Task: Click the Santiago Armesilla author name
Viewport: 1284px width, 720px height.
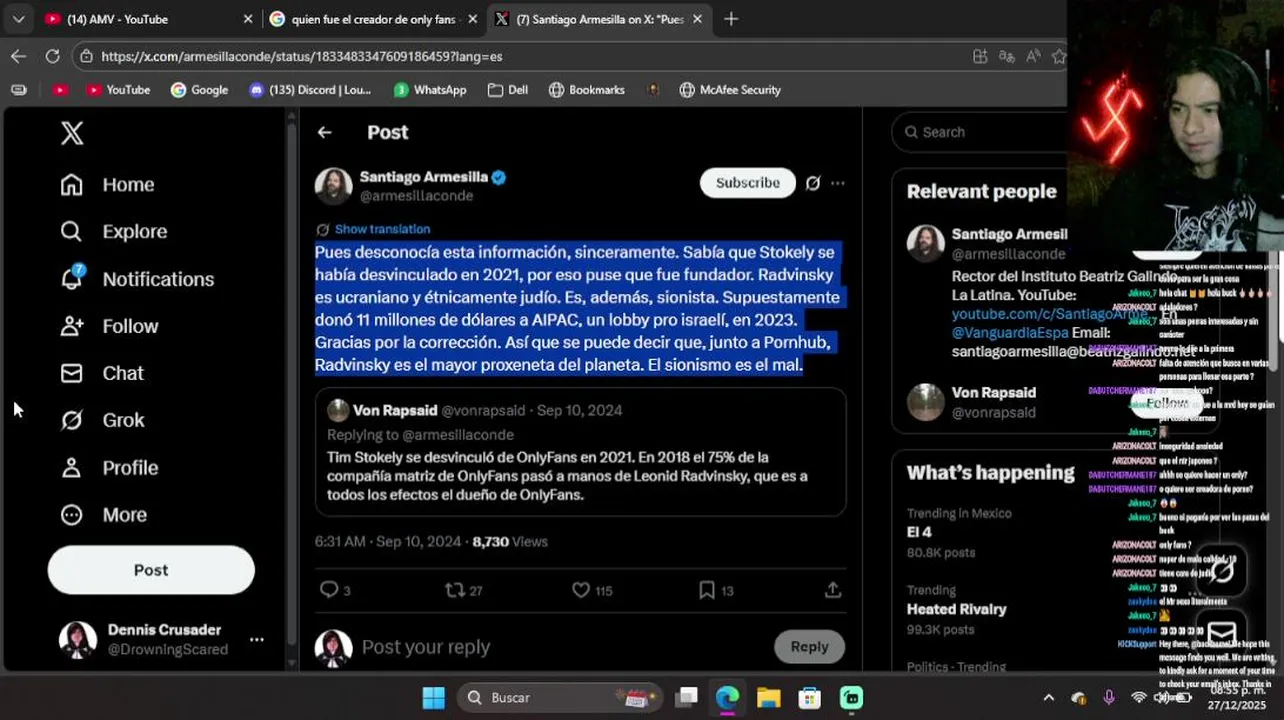Action: click(424, 177)
